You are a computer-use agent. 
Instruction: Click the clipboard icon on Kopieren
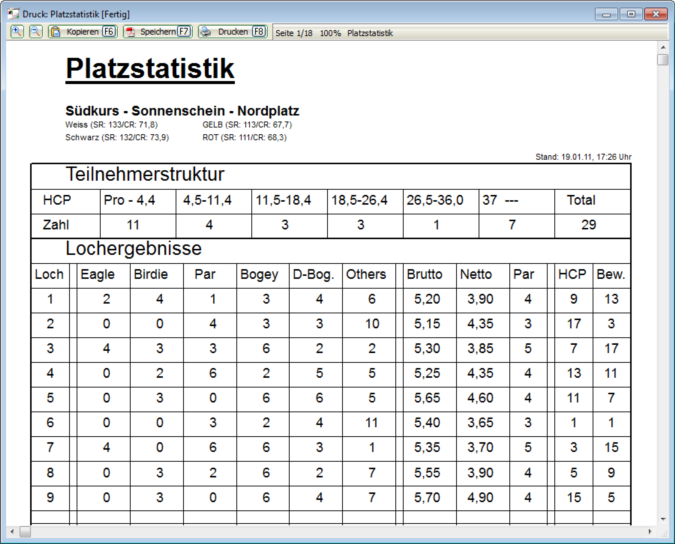pos(55,32)
